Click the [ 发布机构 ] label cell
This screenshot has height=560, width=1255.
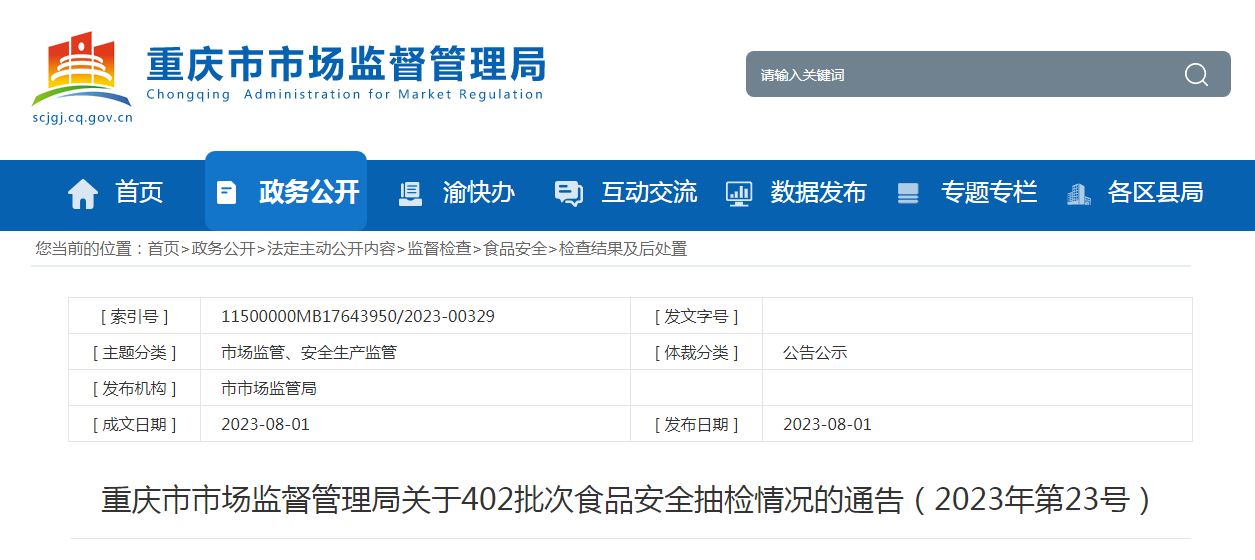click(x=134, y=388)
